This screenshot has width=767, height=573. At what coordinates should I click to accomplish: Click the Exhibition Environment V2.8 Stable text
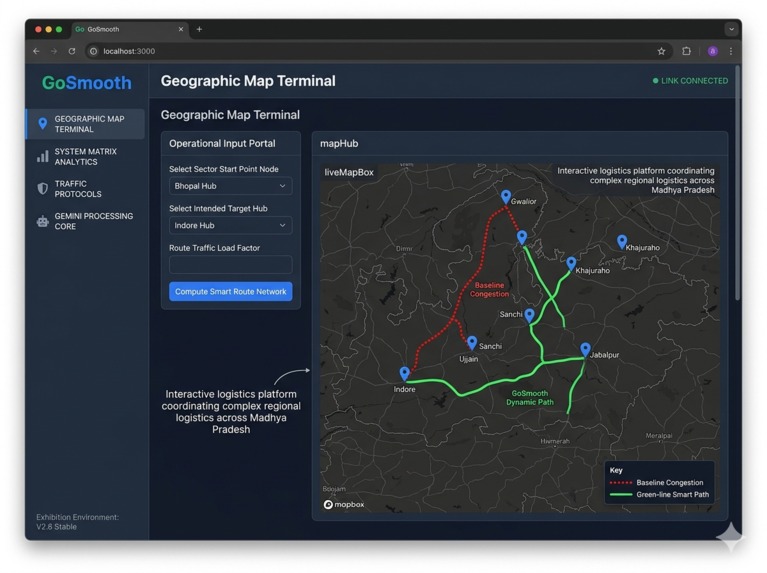pos(77,522)
